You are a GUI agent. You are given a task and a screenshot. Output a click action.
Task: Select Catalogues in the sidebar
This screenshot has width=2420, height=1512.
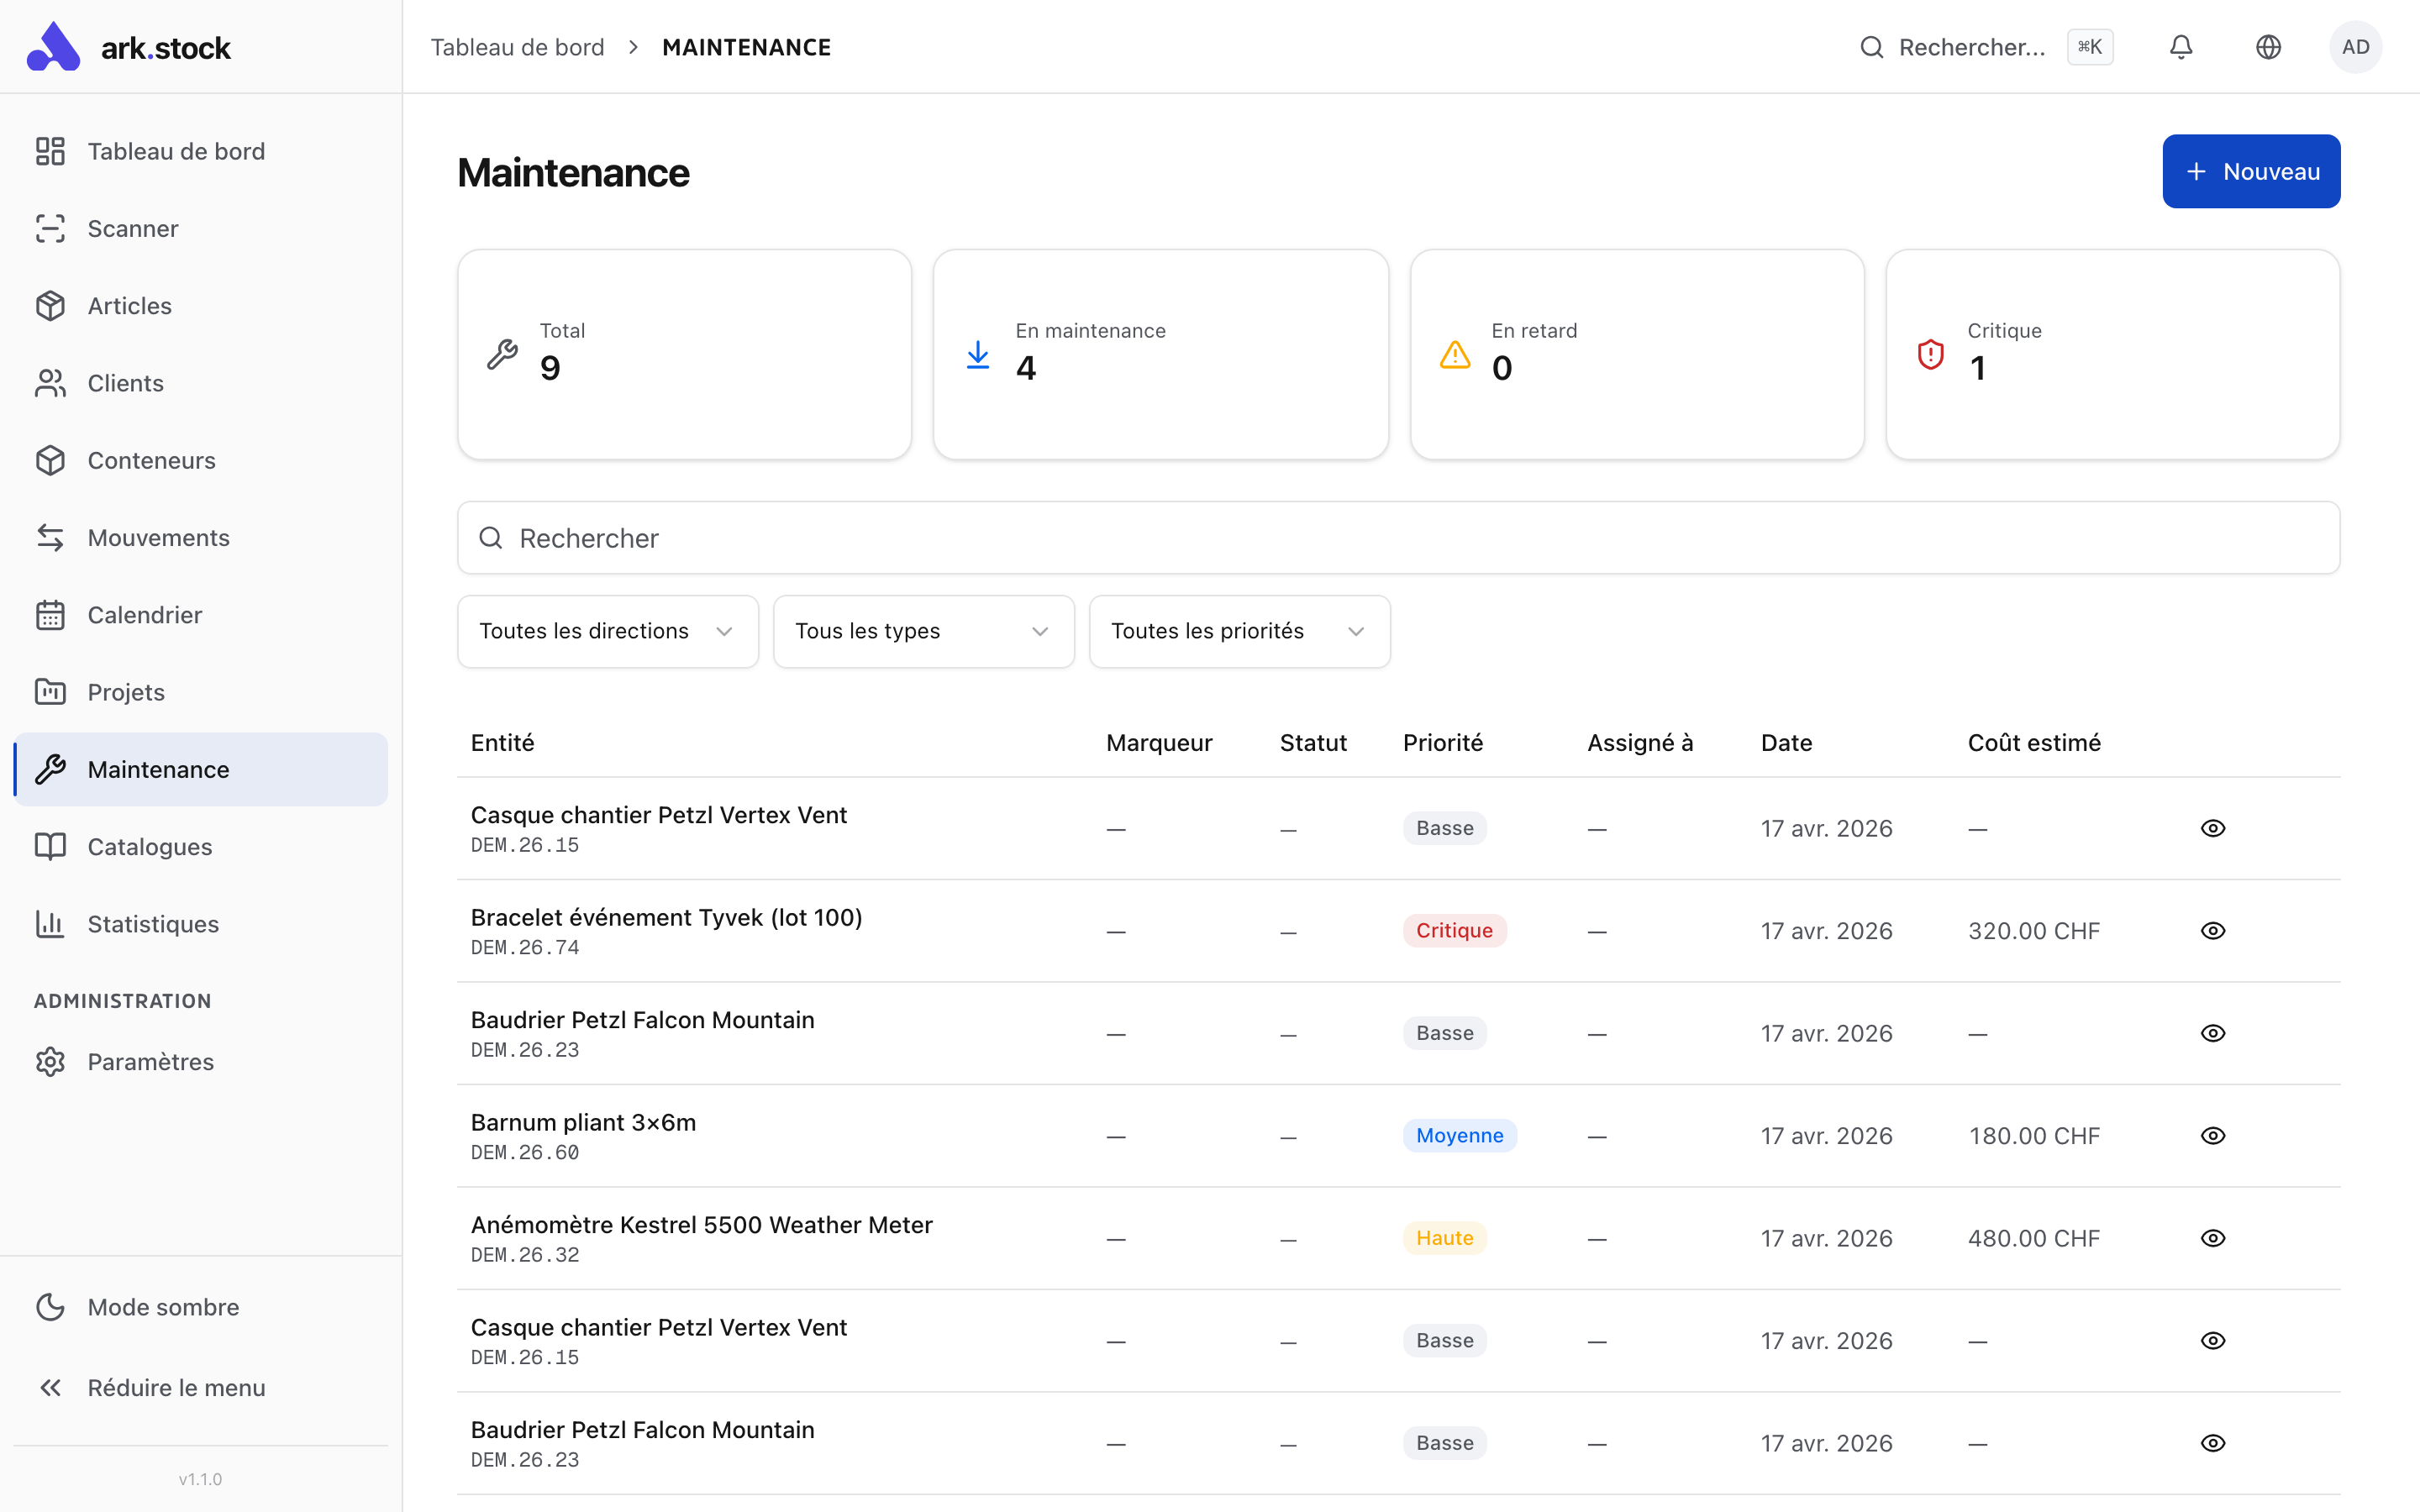tap(149, 847)
